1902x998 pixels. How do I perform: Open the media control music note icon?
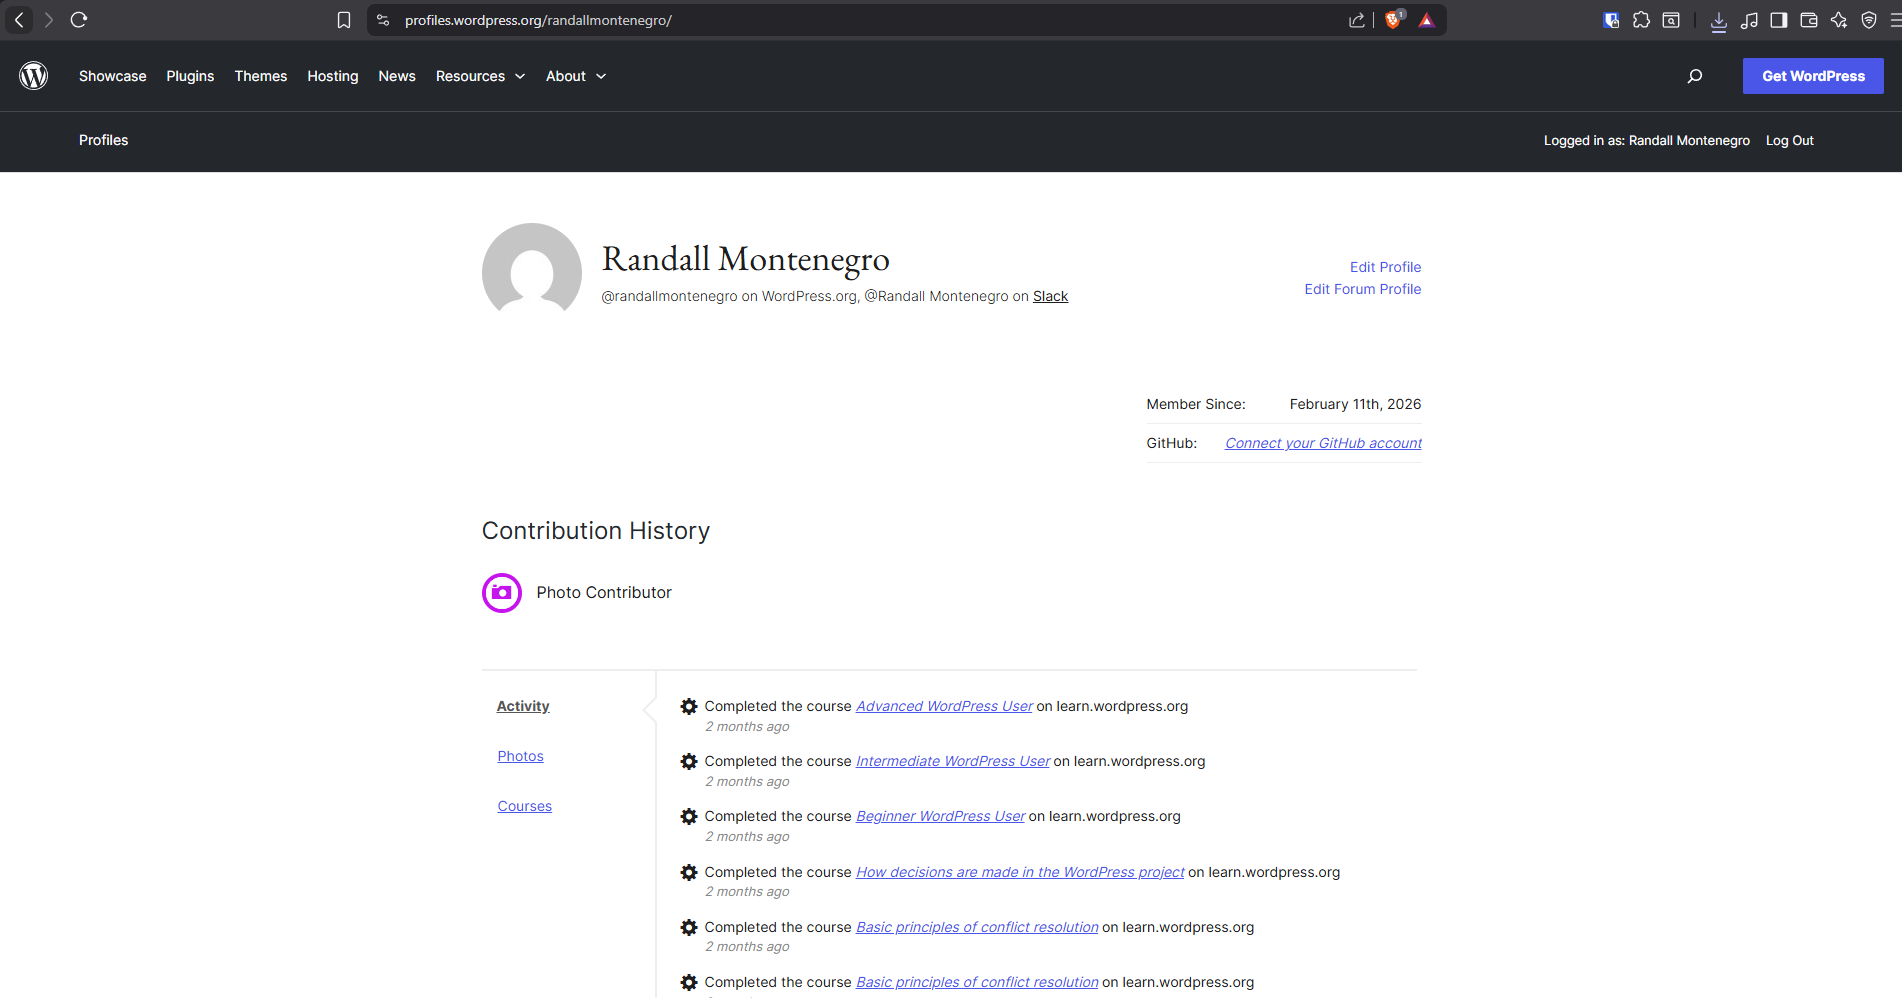(x=1749, y=20)
